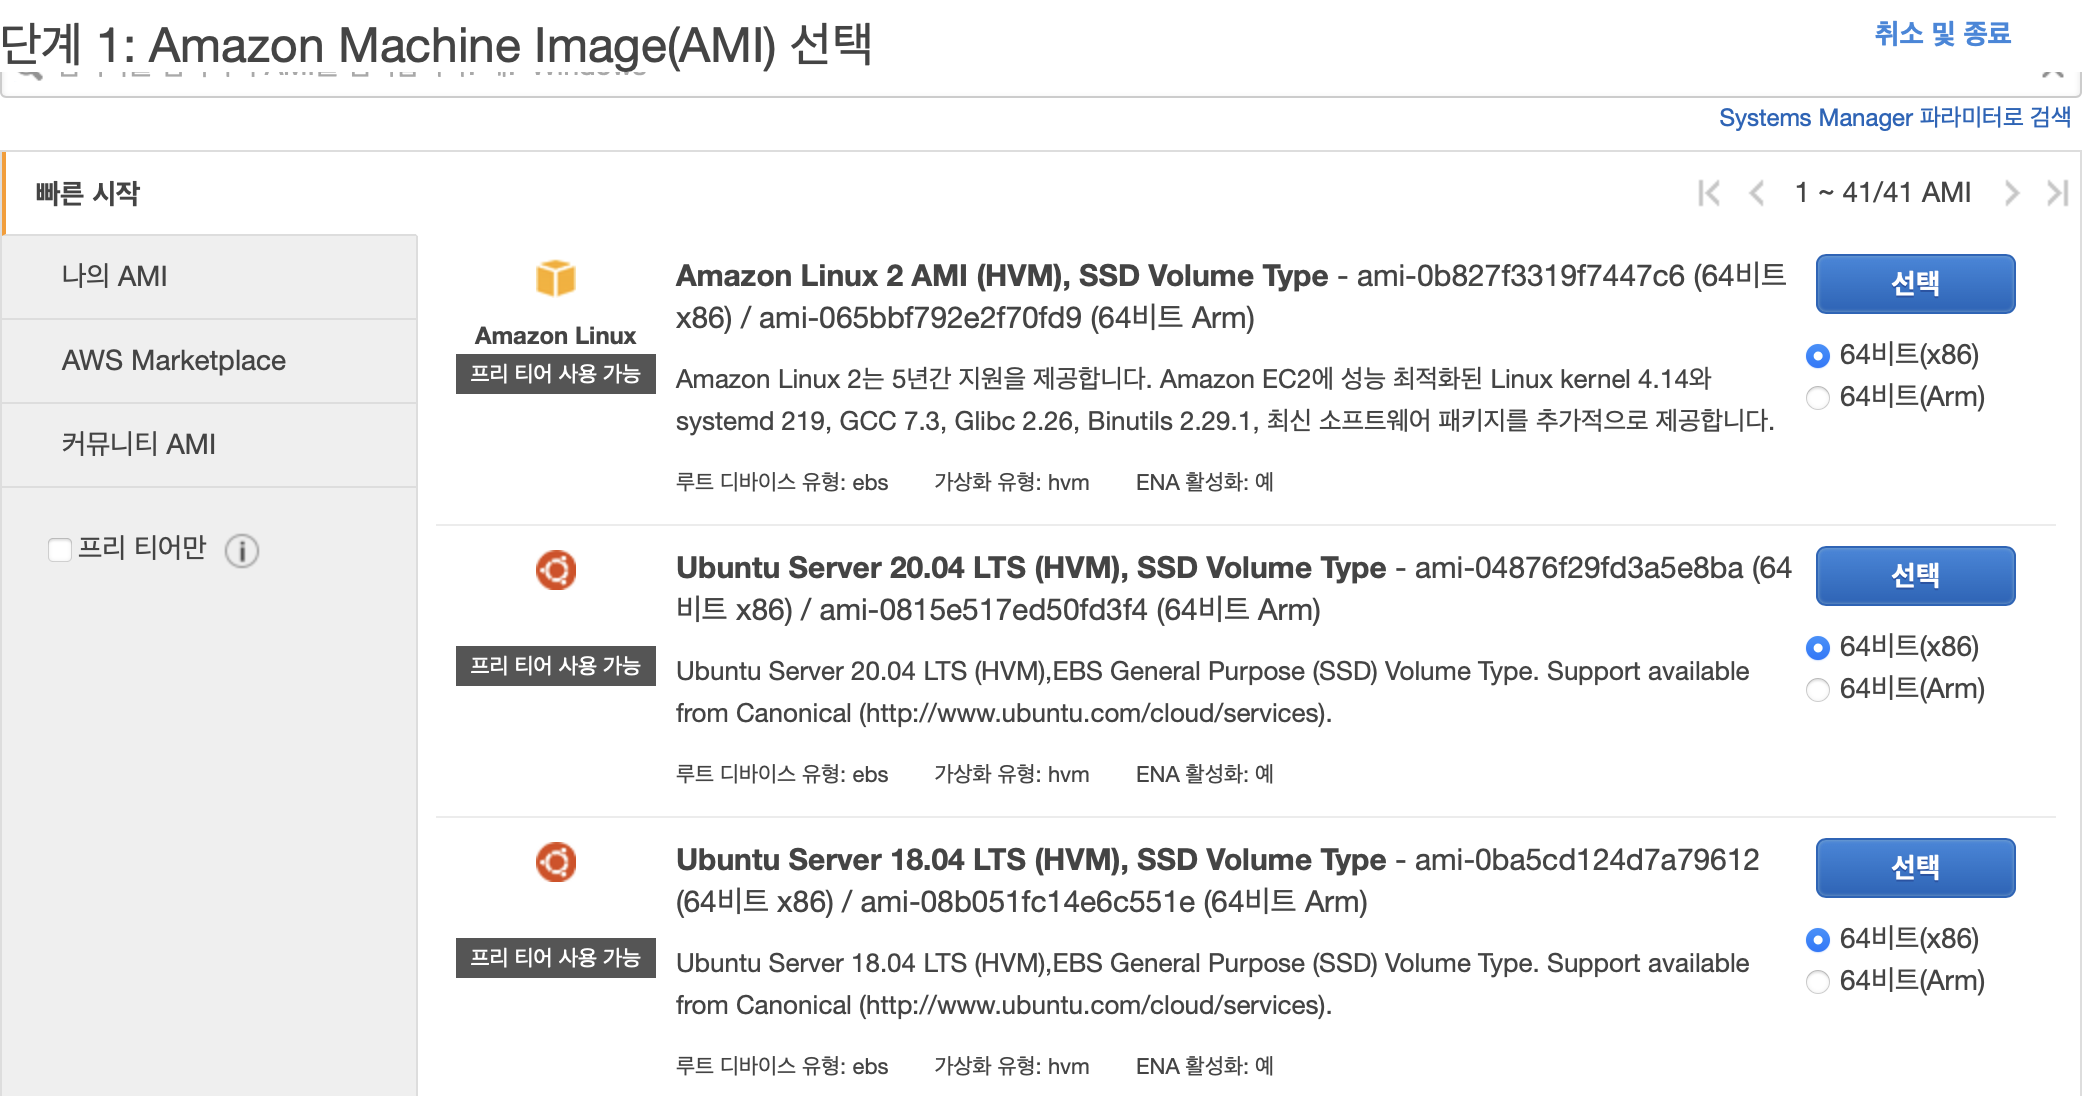Open the 프리 티어만 info icon
The image size is (2094, 1096).
[242, 550]
